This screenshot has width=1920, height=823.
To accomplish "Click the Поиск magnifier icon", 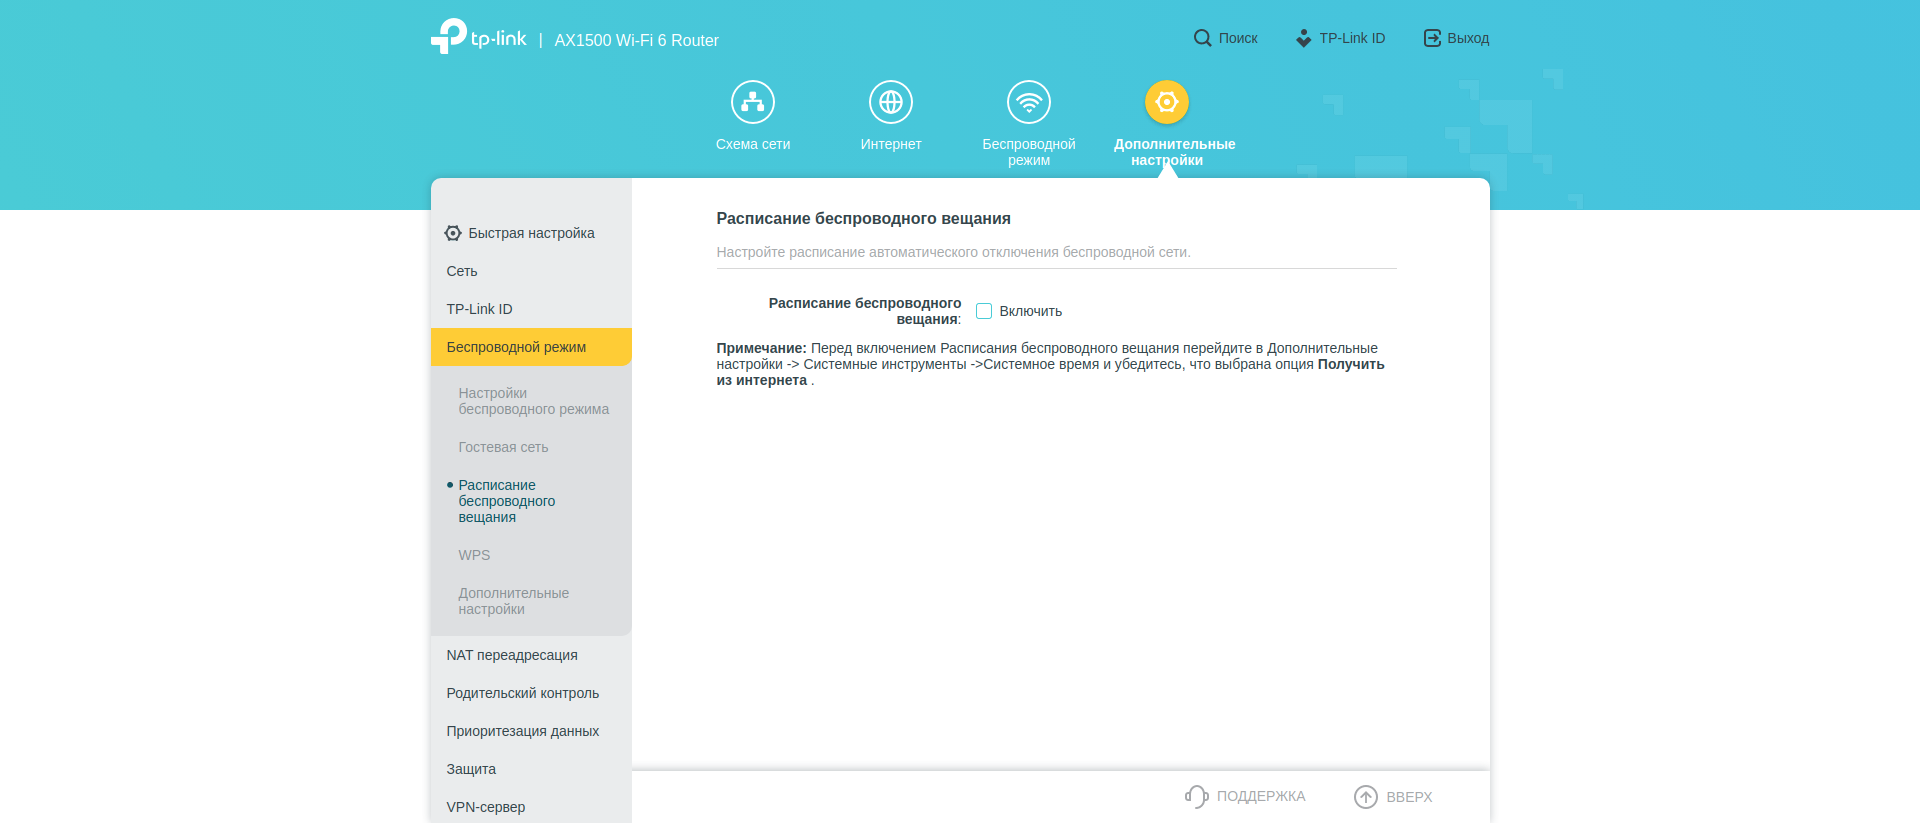I will 1202,38.
